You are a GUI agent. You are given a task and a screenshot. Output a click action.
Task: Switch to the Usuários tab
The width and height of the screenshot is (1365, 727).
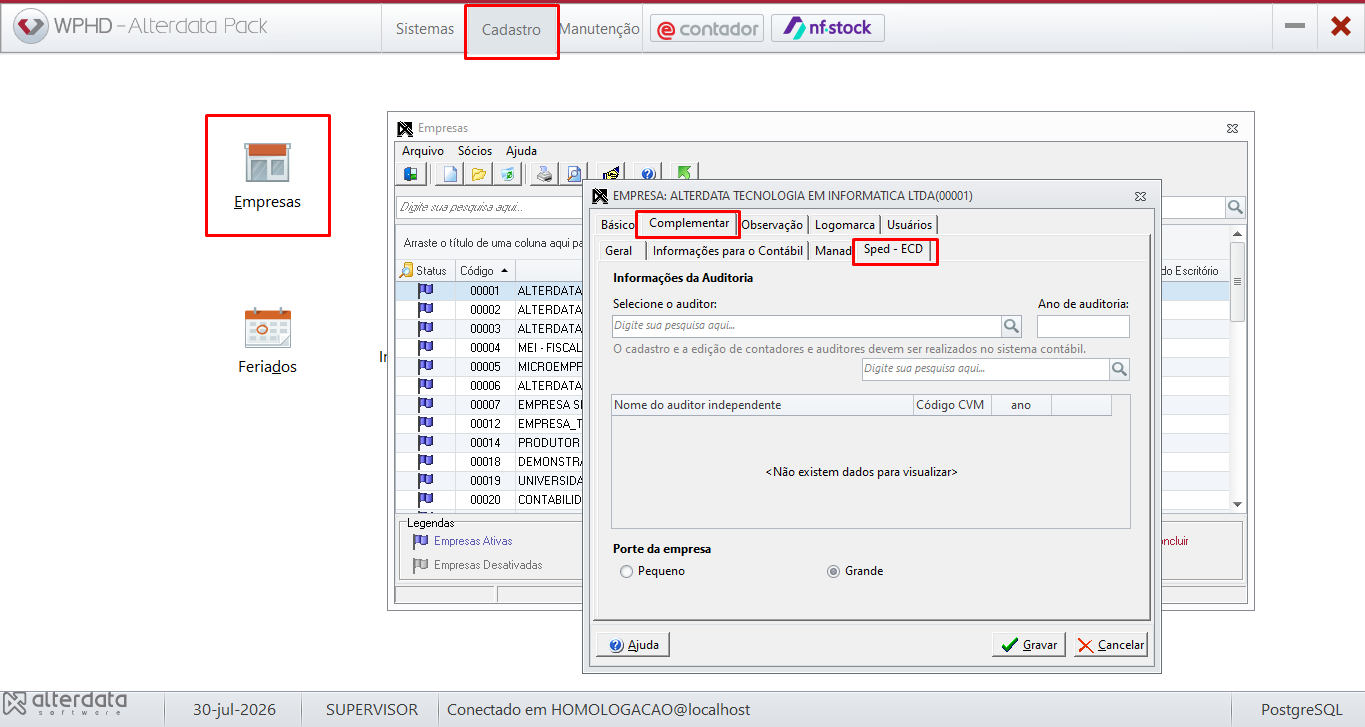point(909,225)
